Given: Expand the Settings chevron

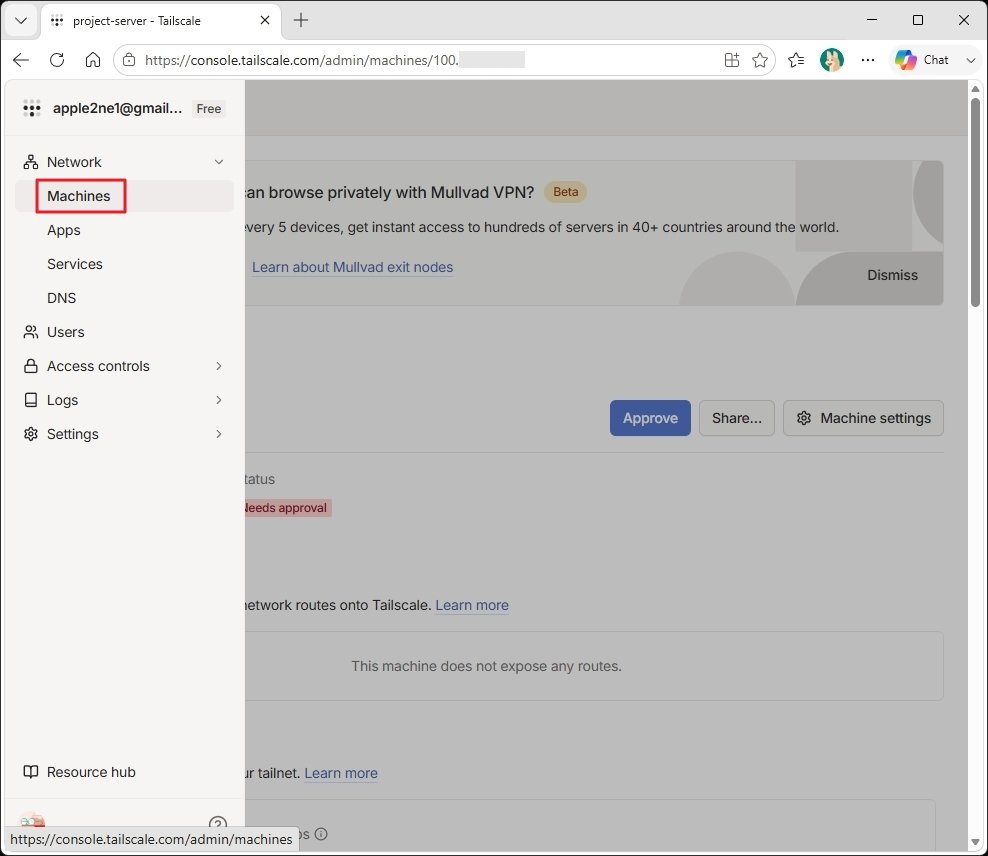Looking at the screenshot, I should (x=219, y=434).
